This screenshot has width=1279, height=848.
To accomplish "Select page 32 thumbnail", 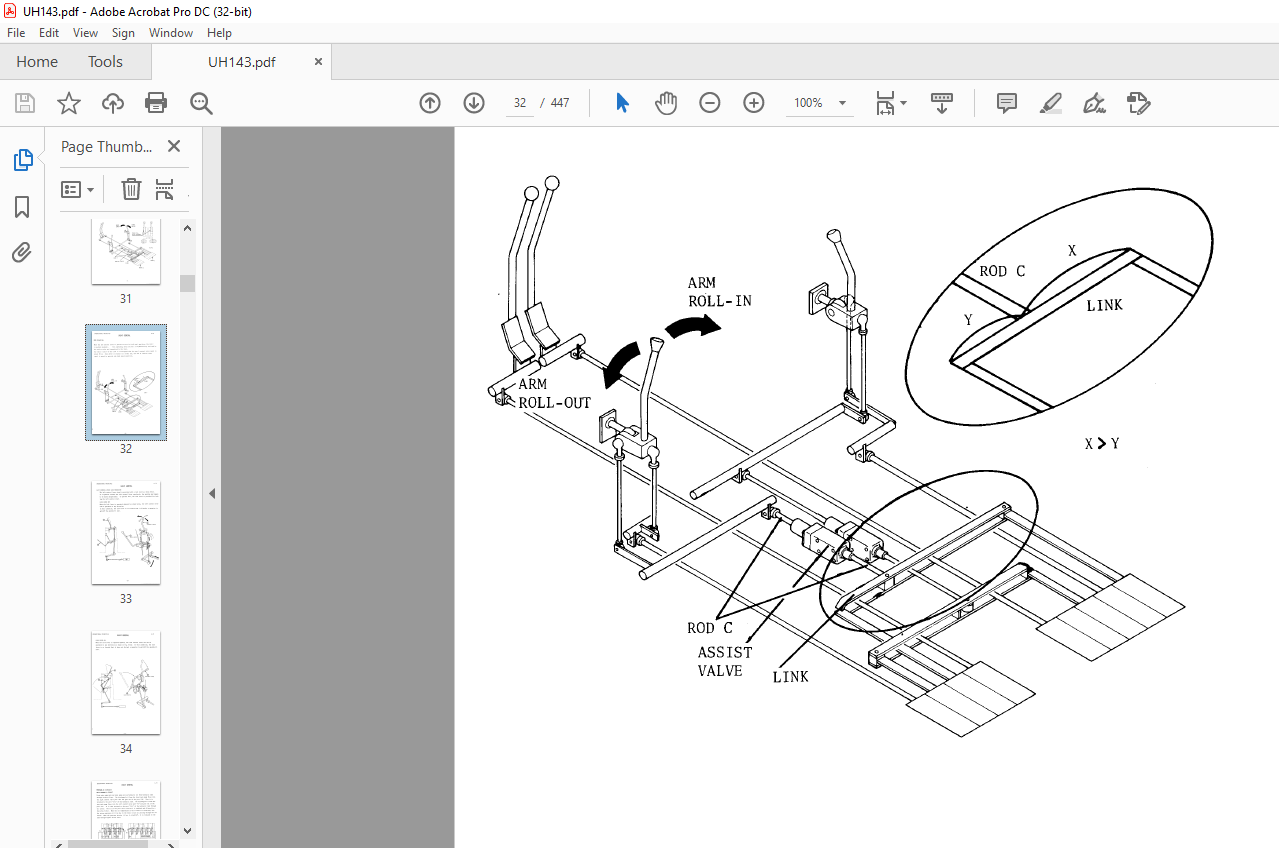I will 126,382.
